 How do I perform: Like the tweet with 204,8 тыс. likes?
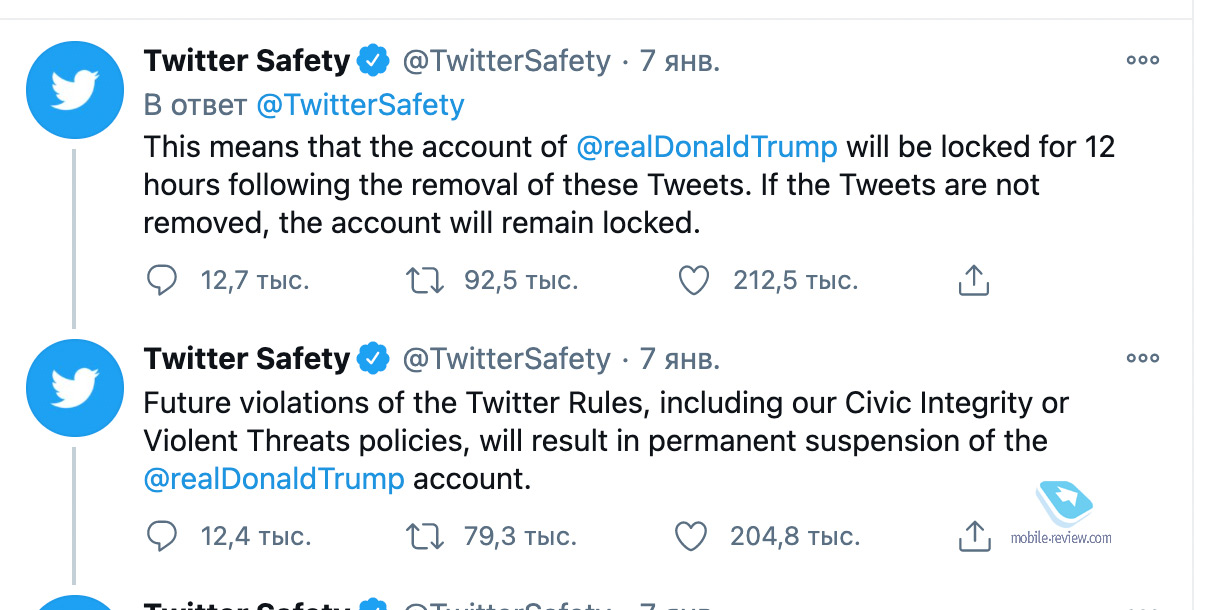(691, 537)
